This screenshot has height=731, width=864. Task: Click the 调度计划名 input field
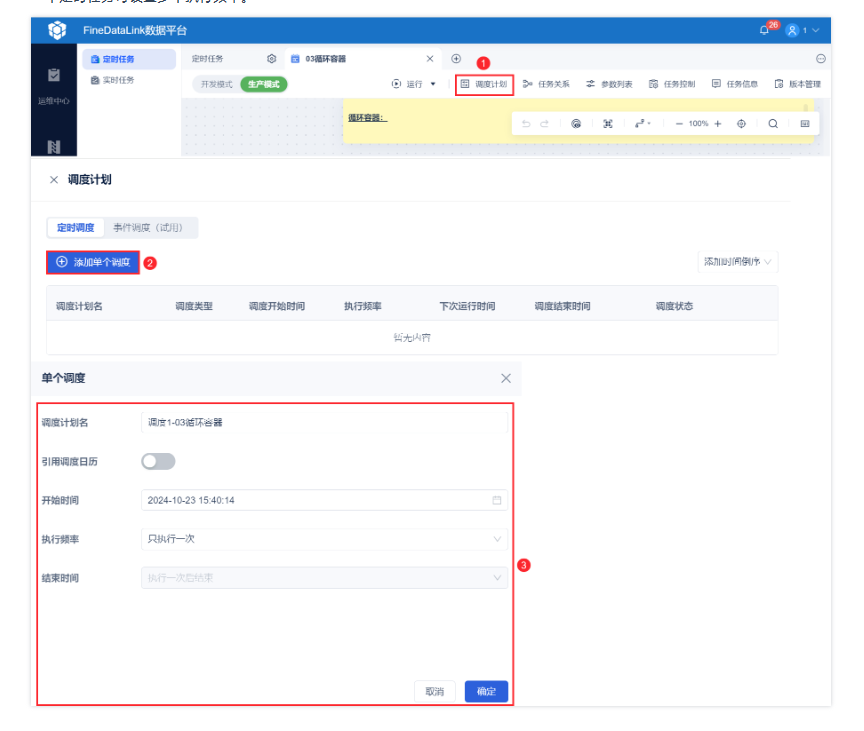[x=324, y=423]
